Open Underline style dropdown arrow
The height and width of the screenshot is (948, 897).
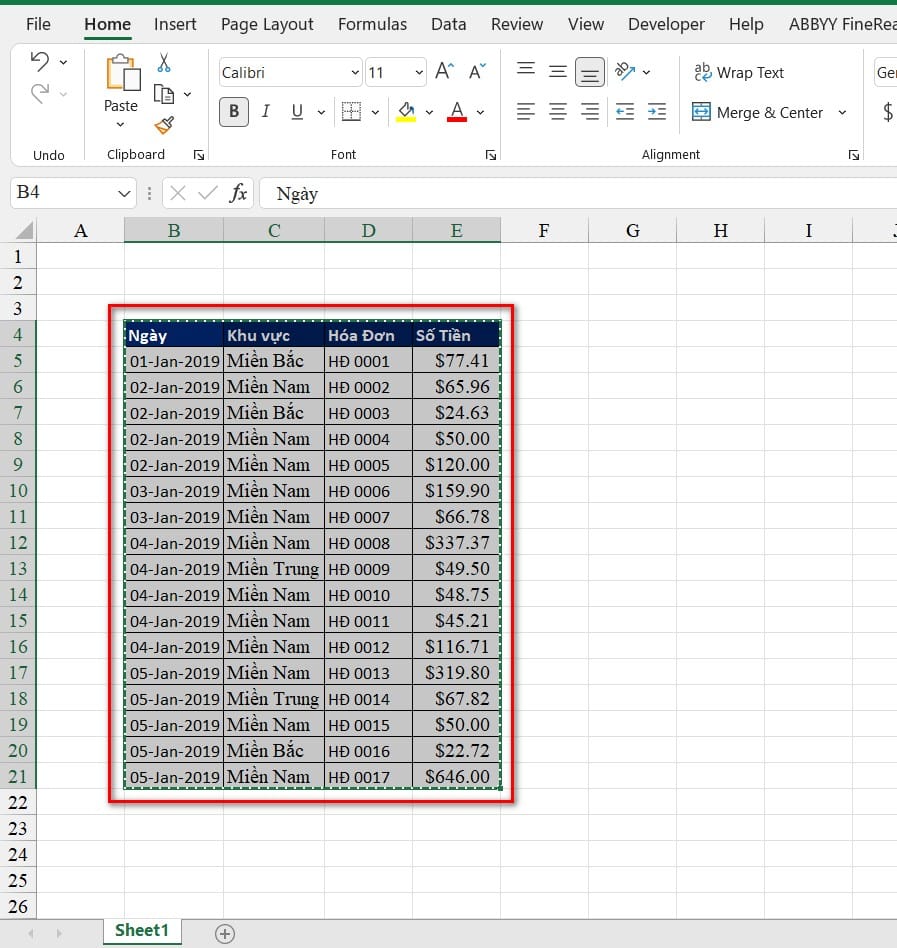(321, 112)
